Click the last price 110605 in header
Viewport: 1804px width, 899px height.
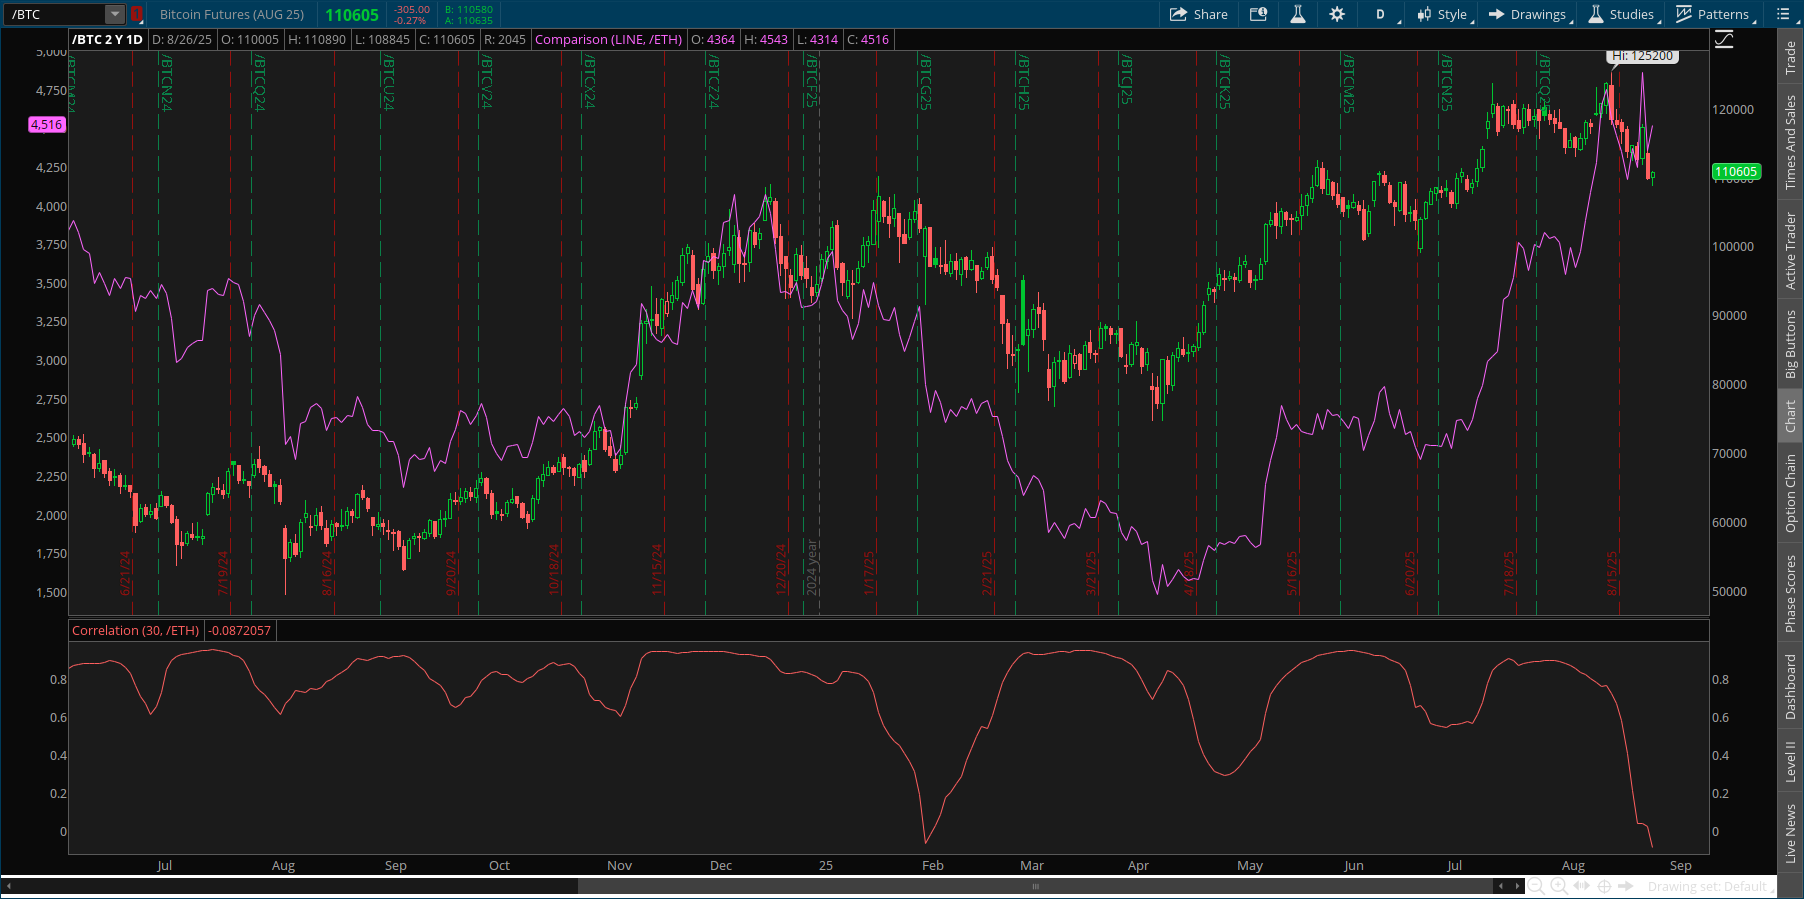coord(352,15)
